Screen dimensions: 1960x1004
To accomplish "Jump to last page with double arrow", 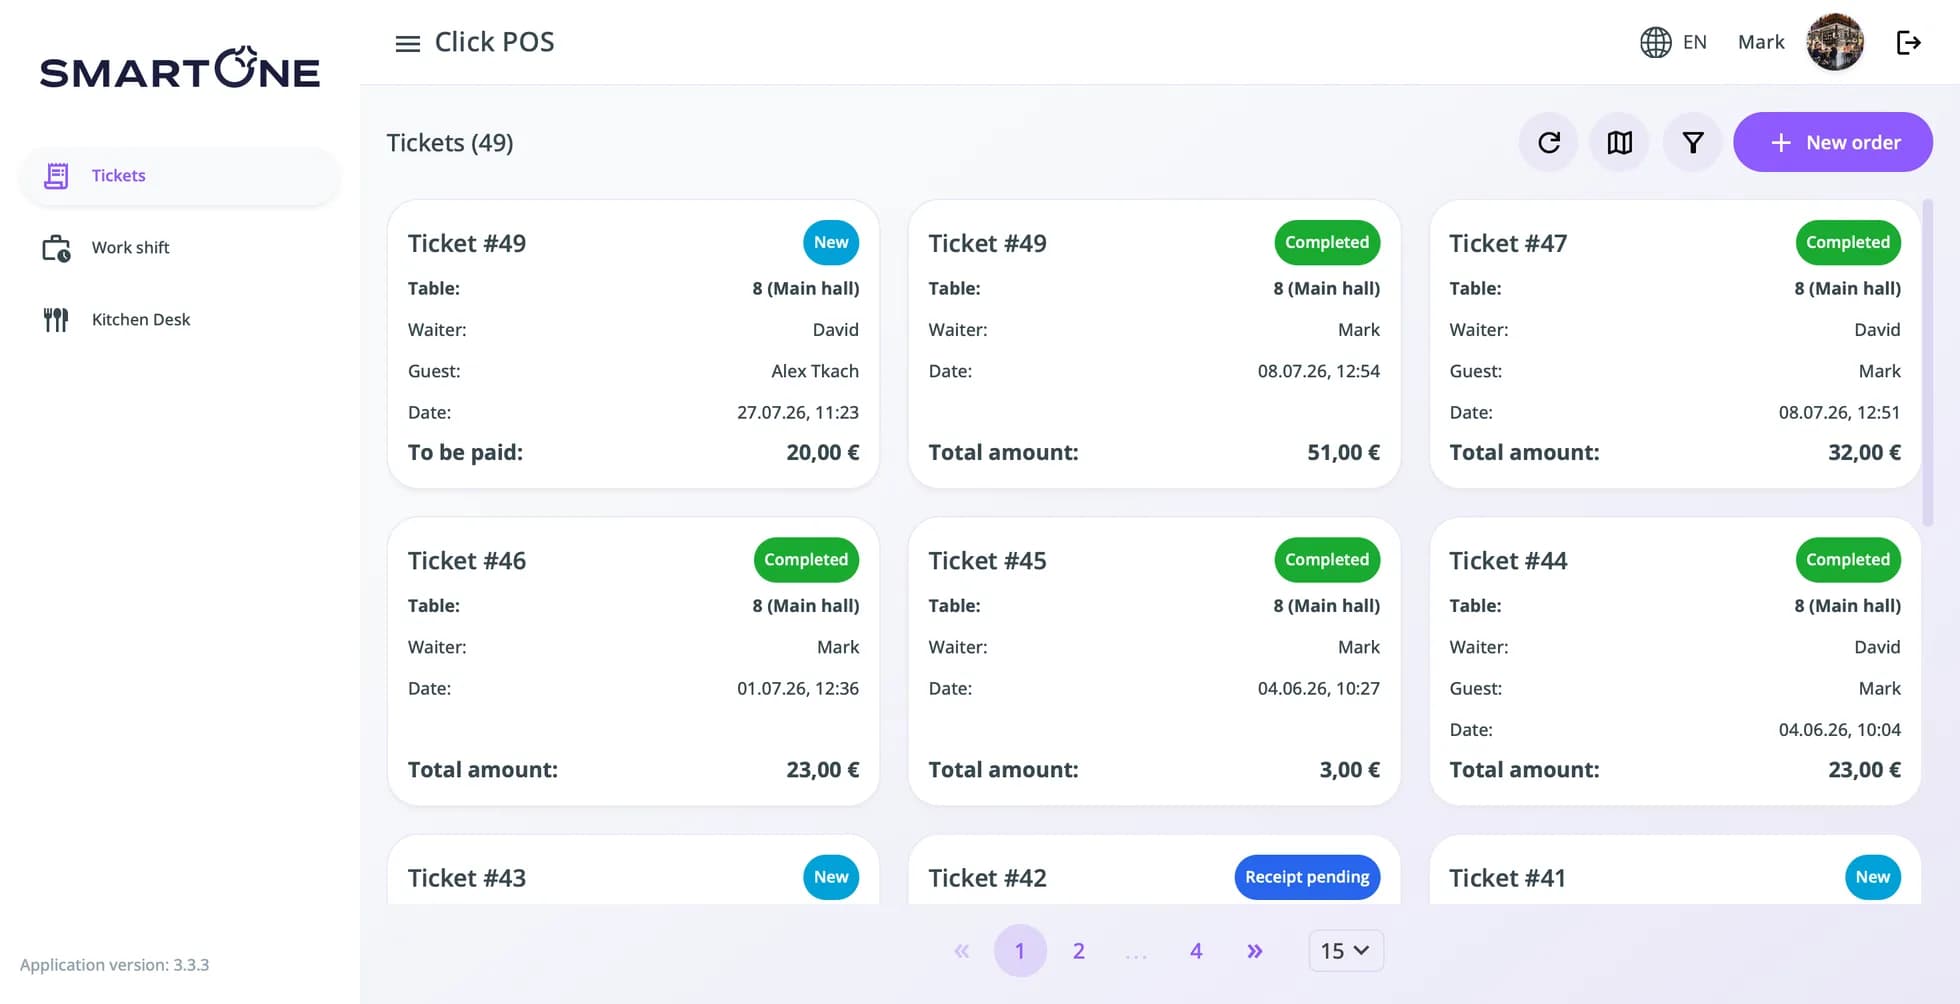I will tap(1254, 950).
